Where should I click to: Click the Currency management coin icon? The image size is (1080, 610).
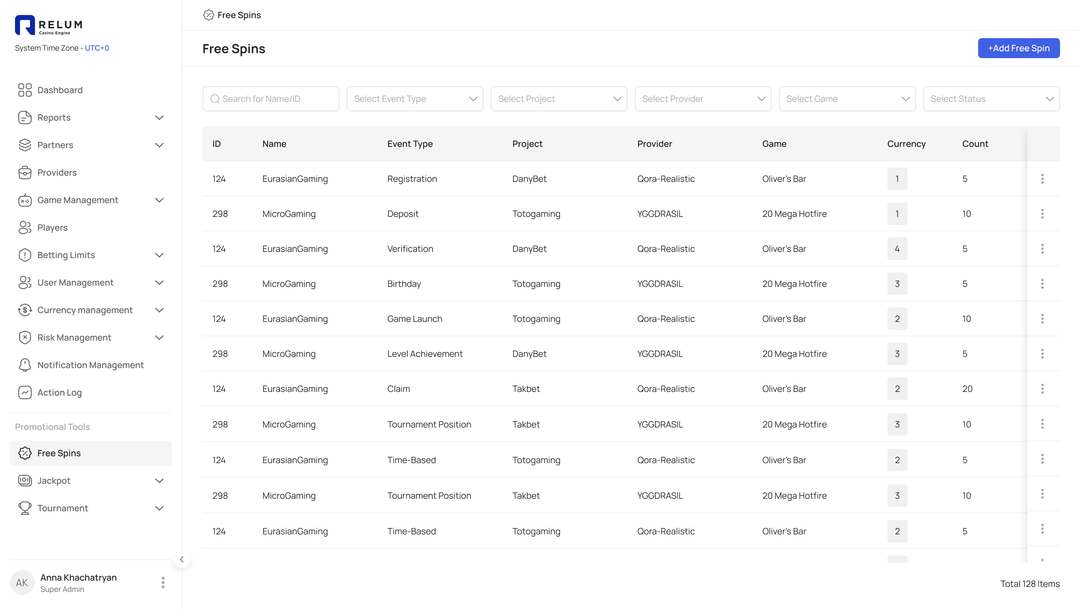pos(25,311)
